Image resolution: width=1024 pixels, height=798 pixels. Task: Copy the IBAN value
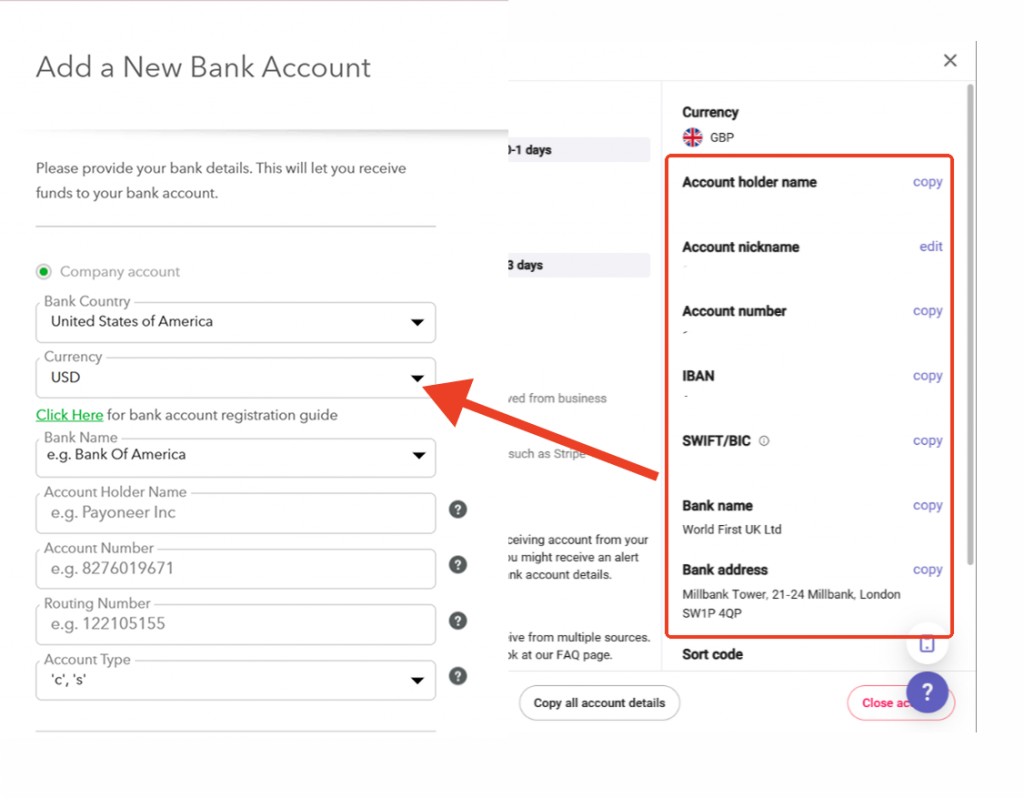tap(927, 376)
